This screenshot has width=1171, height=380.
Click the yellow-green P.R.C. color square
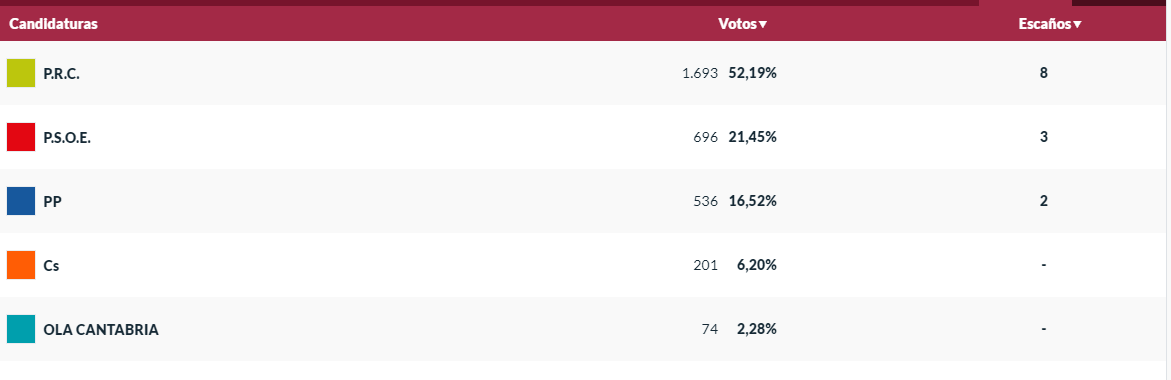(x=21, y=73)
